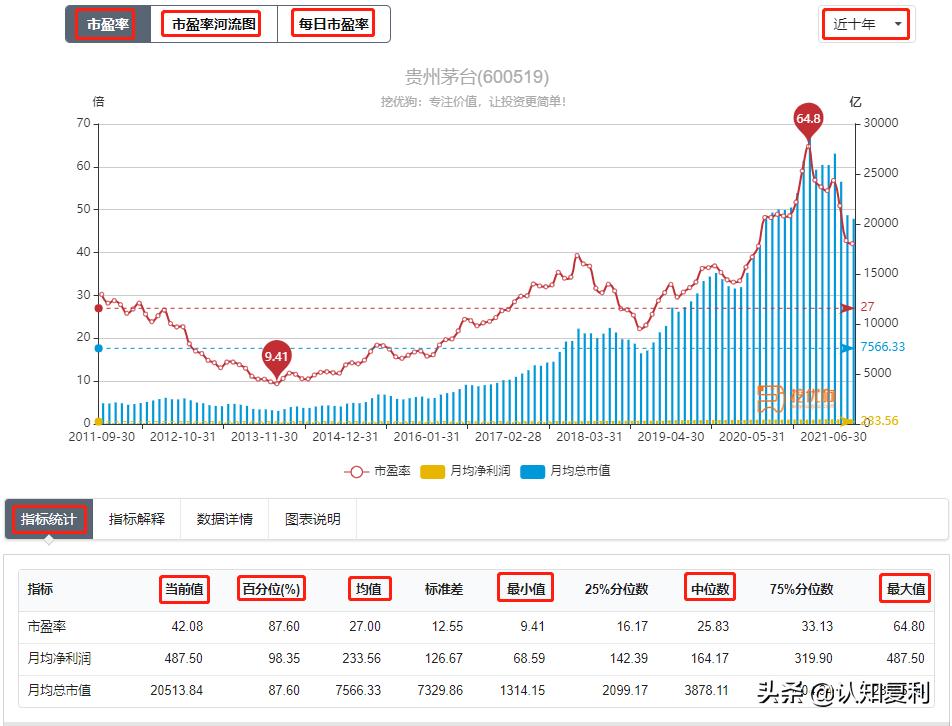952x726 pixels.
Task: Click the 9.41 low point marker
Action: 276,354
